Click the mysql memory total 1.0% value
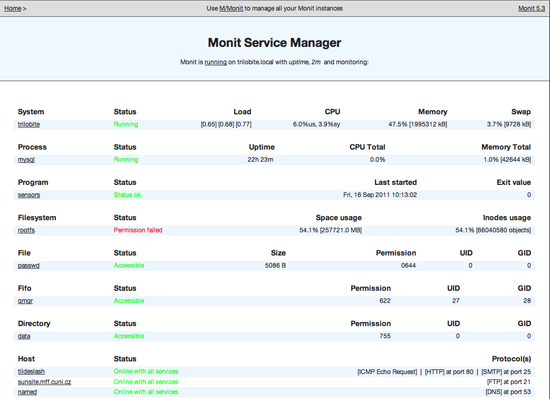The image size is (550, 399). [507, 160]
